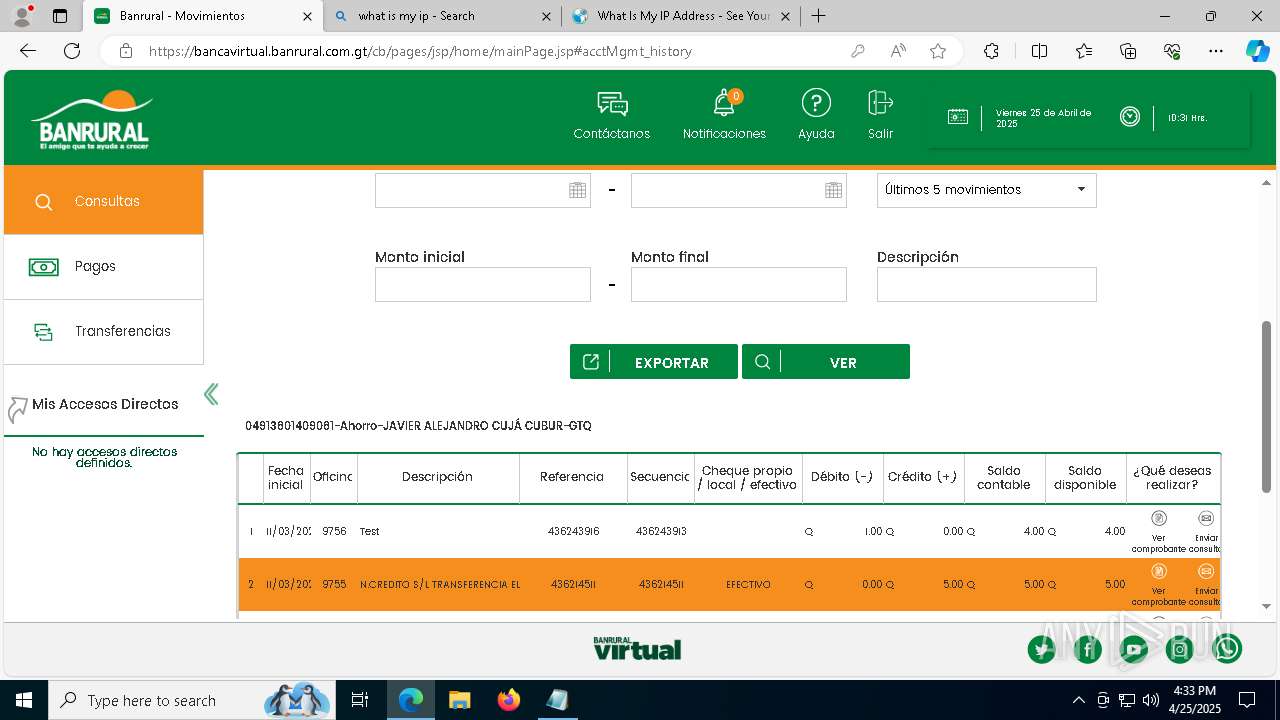Screen dimensions: 1280x720
Task: Open File Explorer from taskbar
Action: 460,700
